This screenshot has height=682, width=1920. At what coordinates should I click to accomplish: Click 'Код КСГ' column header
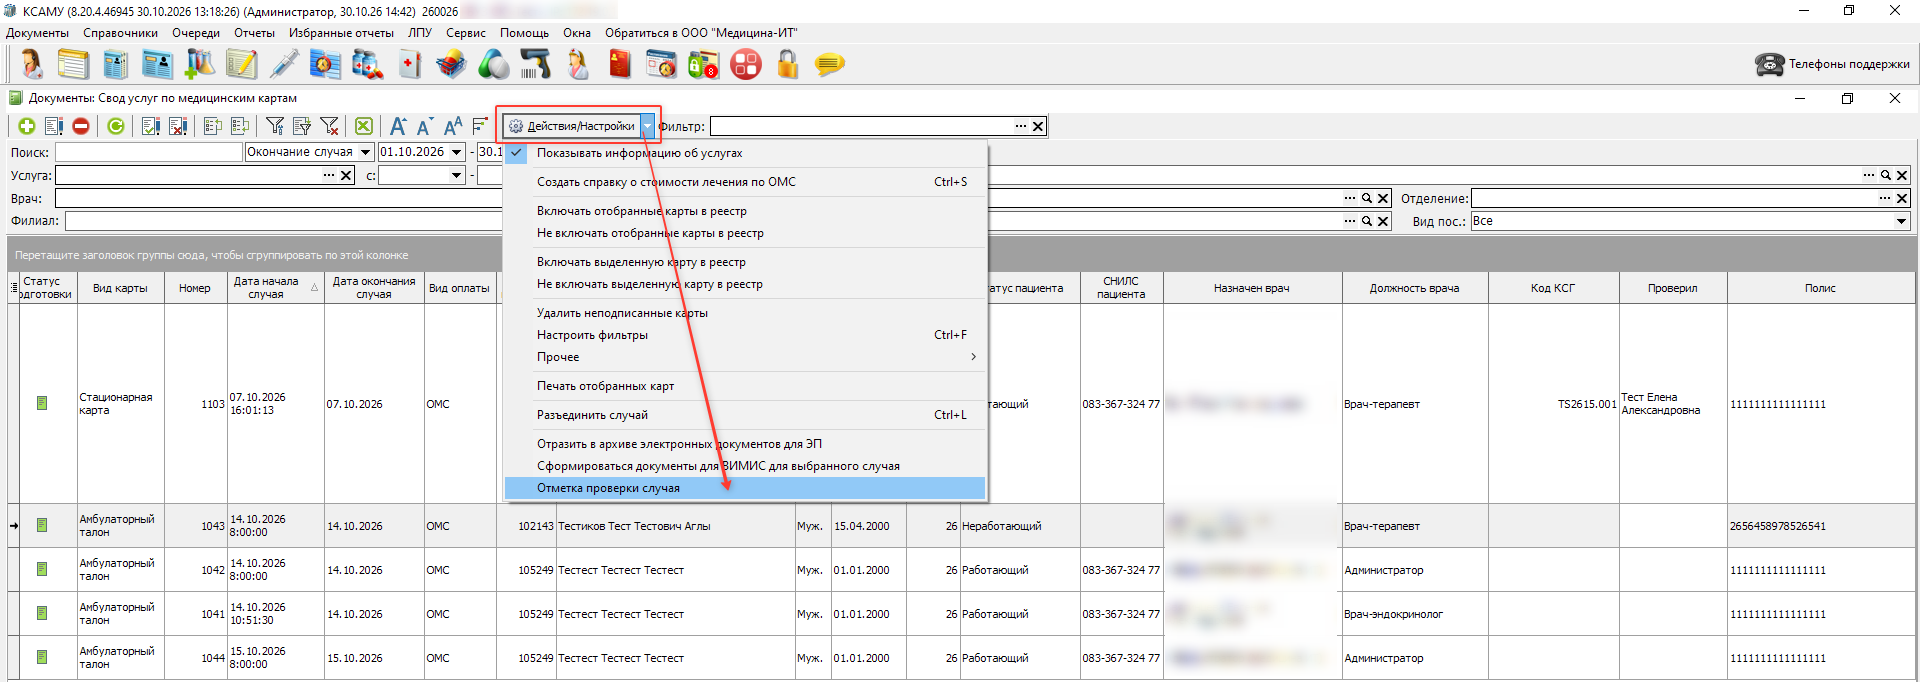point(1553,288)
